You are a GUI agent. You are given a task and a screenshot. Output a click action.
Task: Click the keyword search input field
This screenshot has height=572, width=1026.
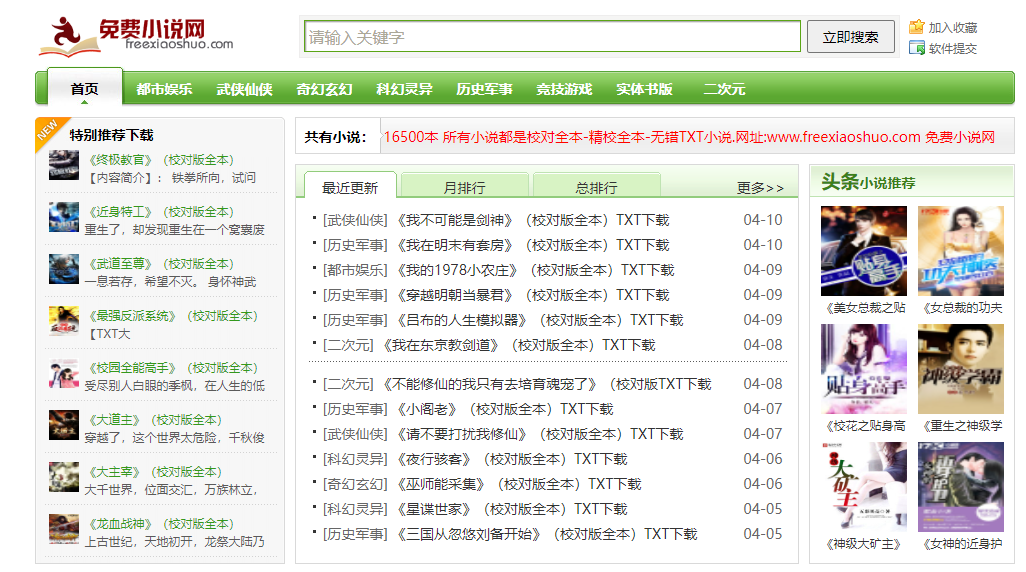(552, 37)
